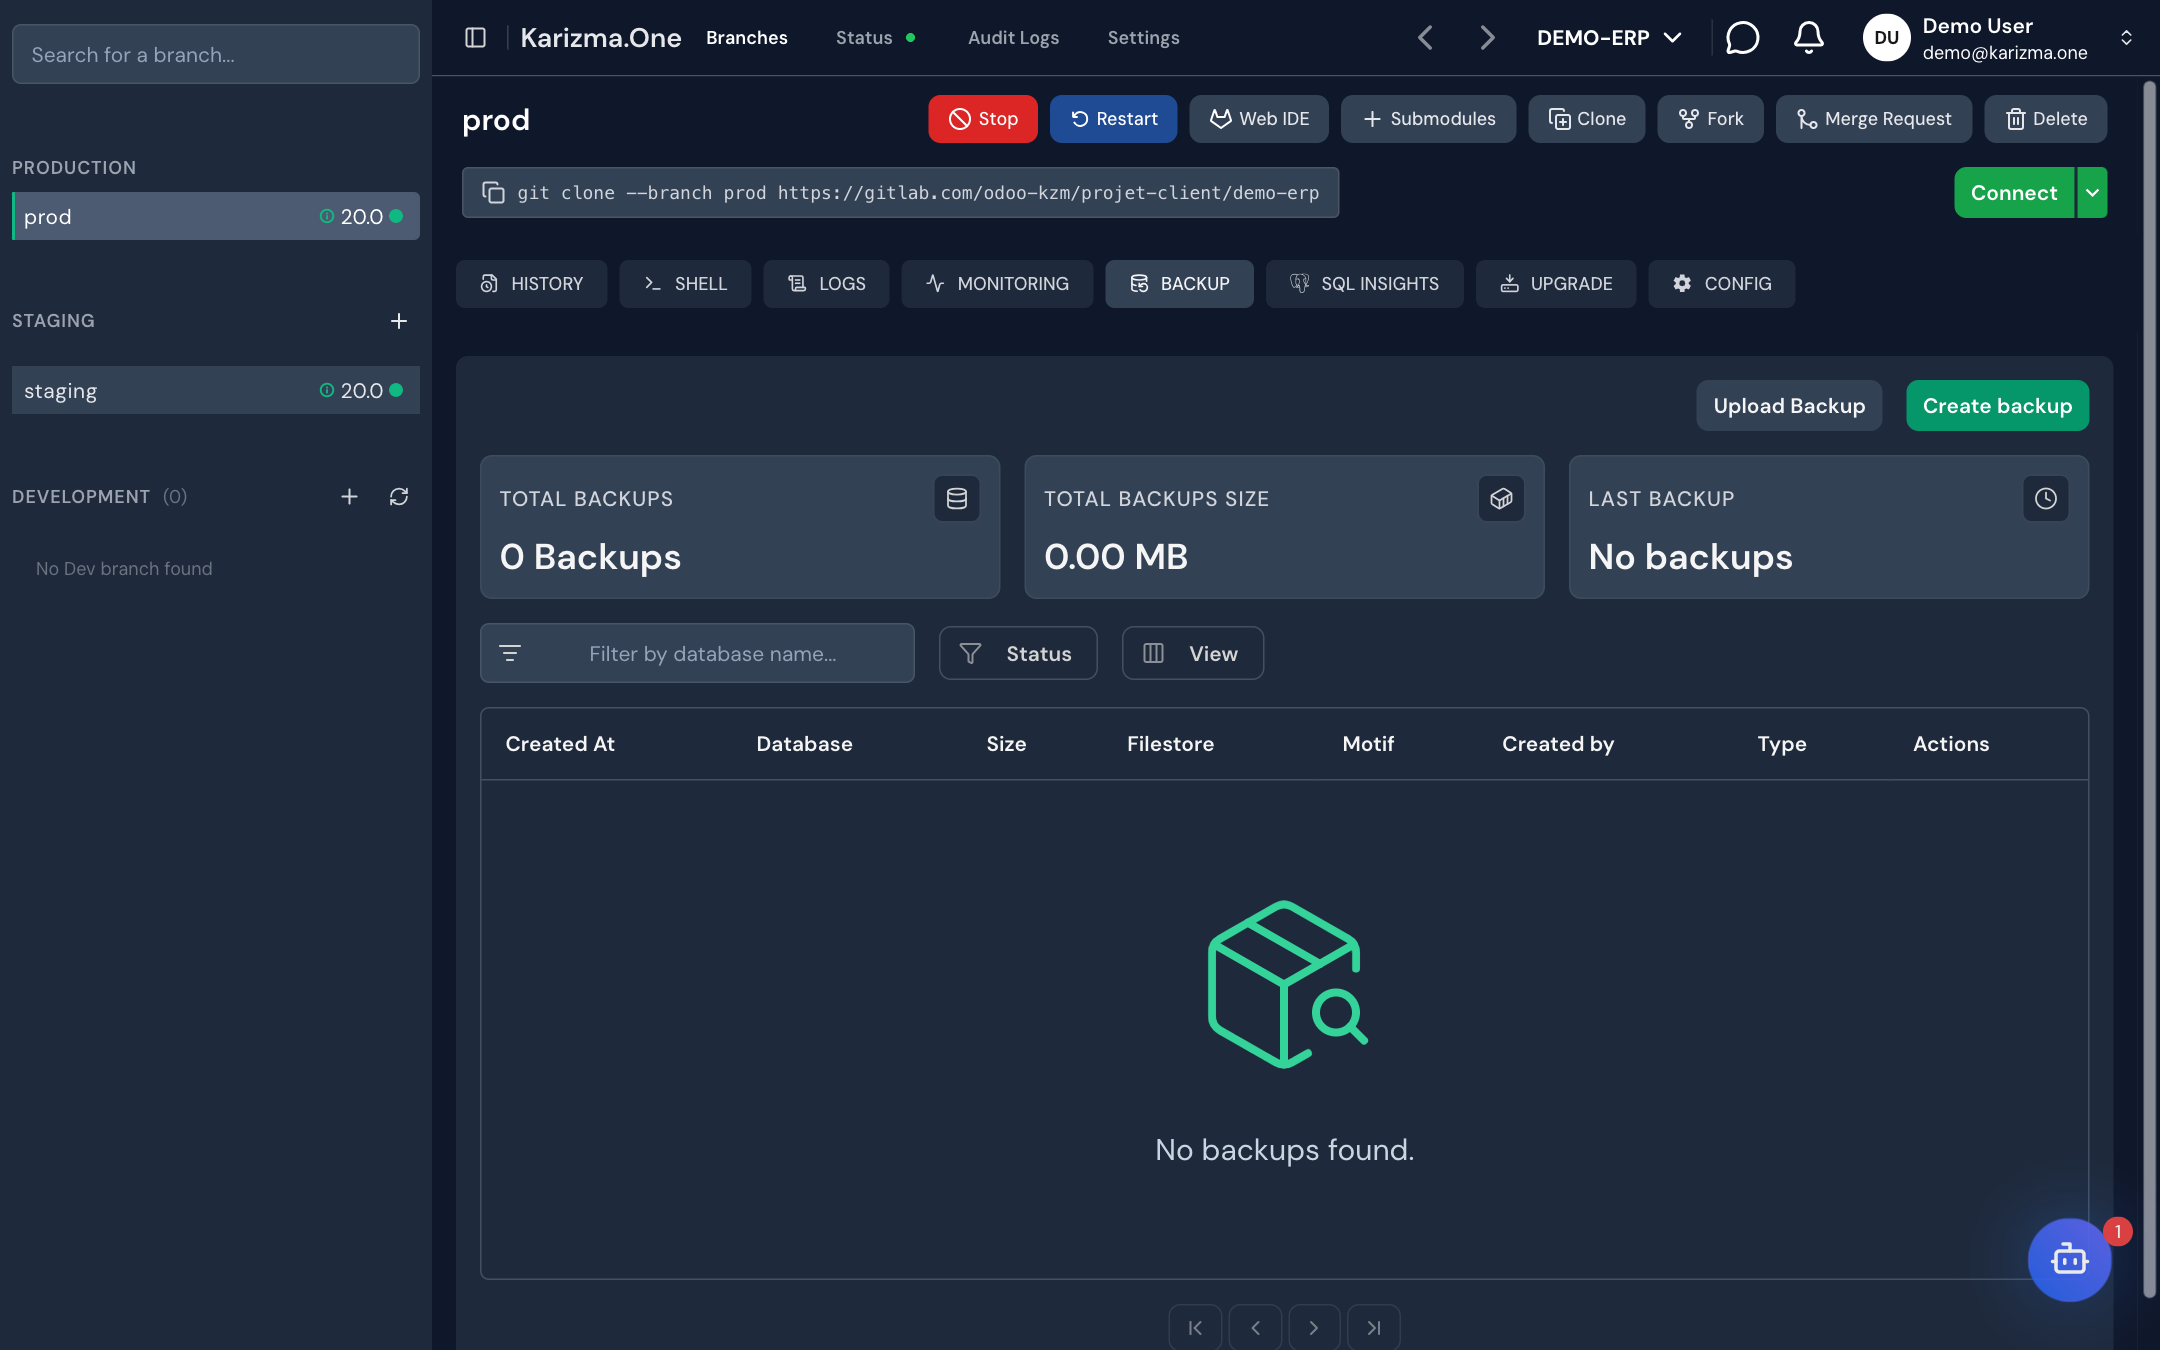
Task: Click Create backup
Action: click(1997, 406)
